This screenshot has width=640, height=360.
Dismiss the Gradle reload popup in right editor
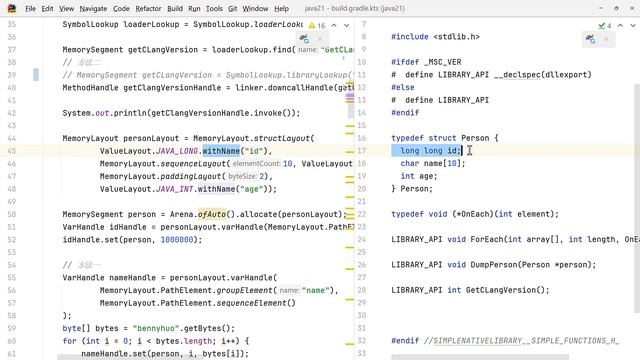click(606, 39)
